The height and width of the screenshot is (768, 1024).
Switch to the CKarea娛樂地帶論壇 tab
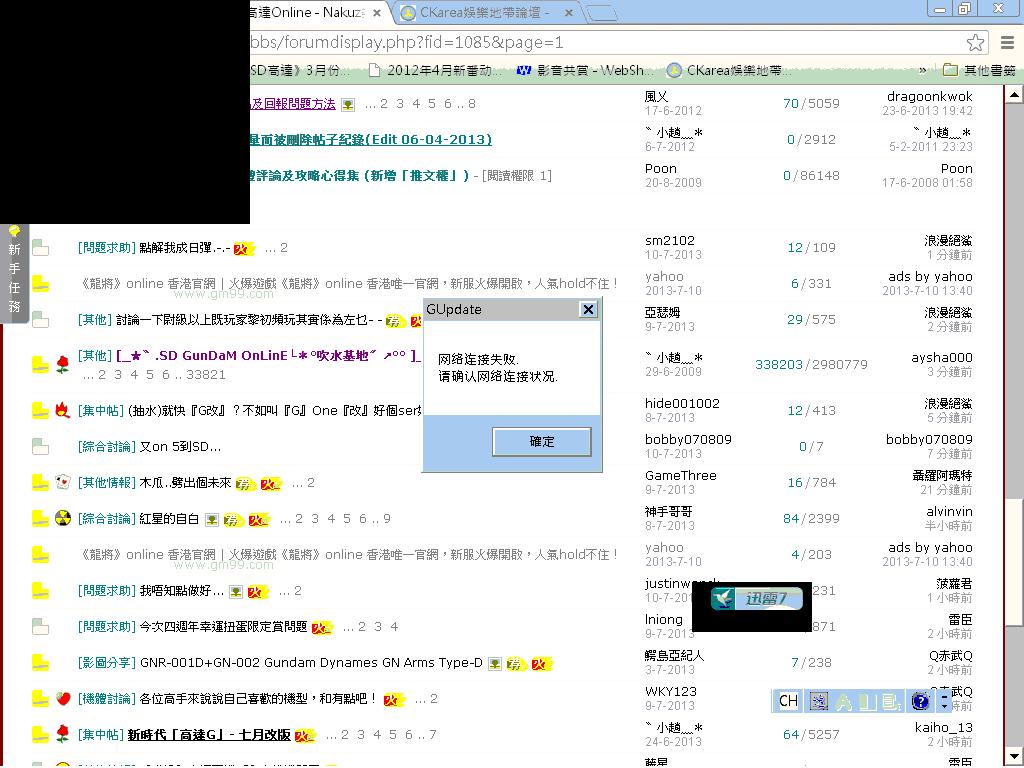point(487,13)
